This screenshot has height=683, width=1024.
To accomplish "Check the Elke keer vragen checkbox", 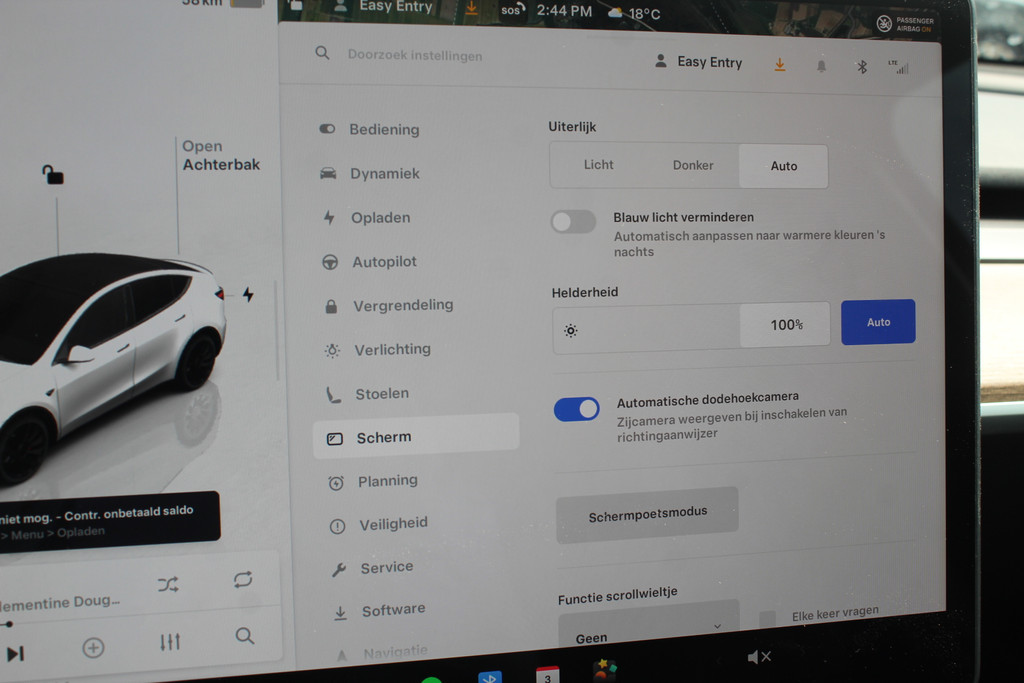I will [768, 619].
